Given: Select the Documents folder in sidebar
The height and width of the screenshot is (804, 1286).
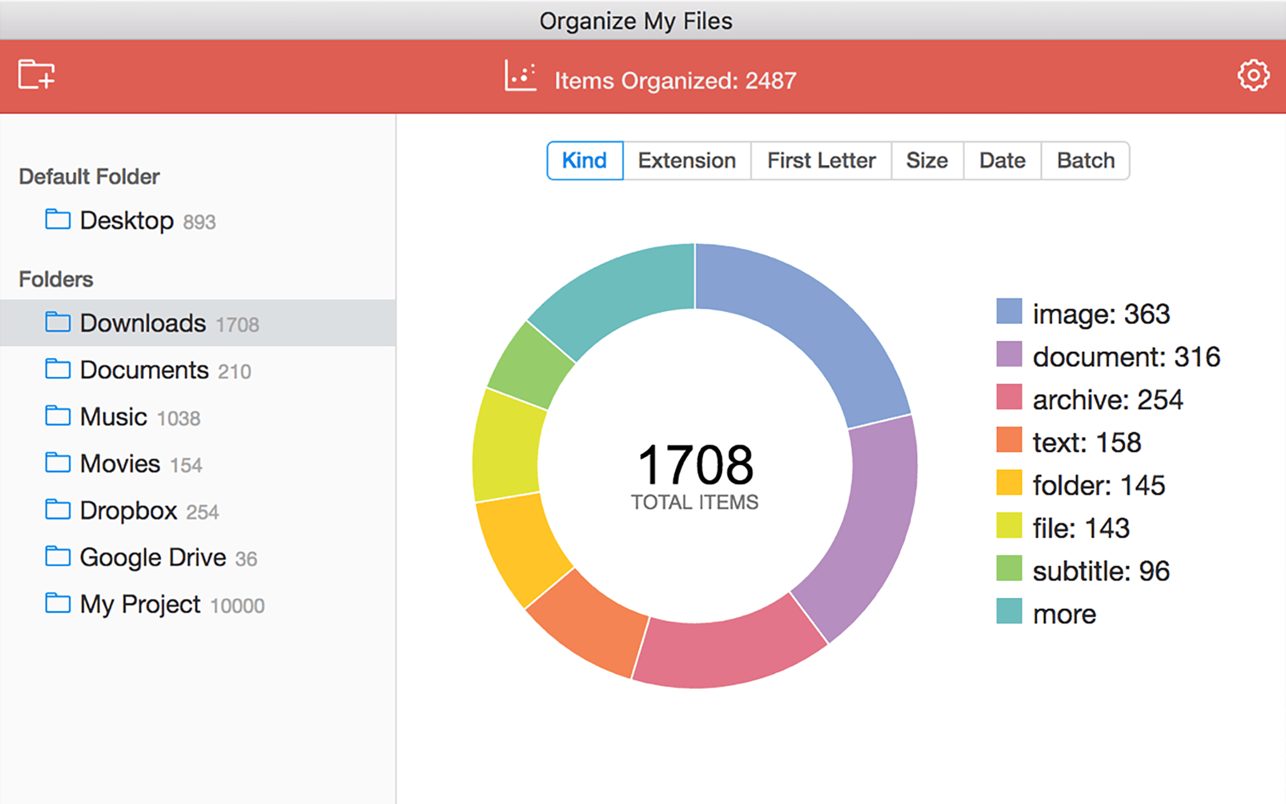Looking at the screenshot, I should (x=144, y=370).
